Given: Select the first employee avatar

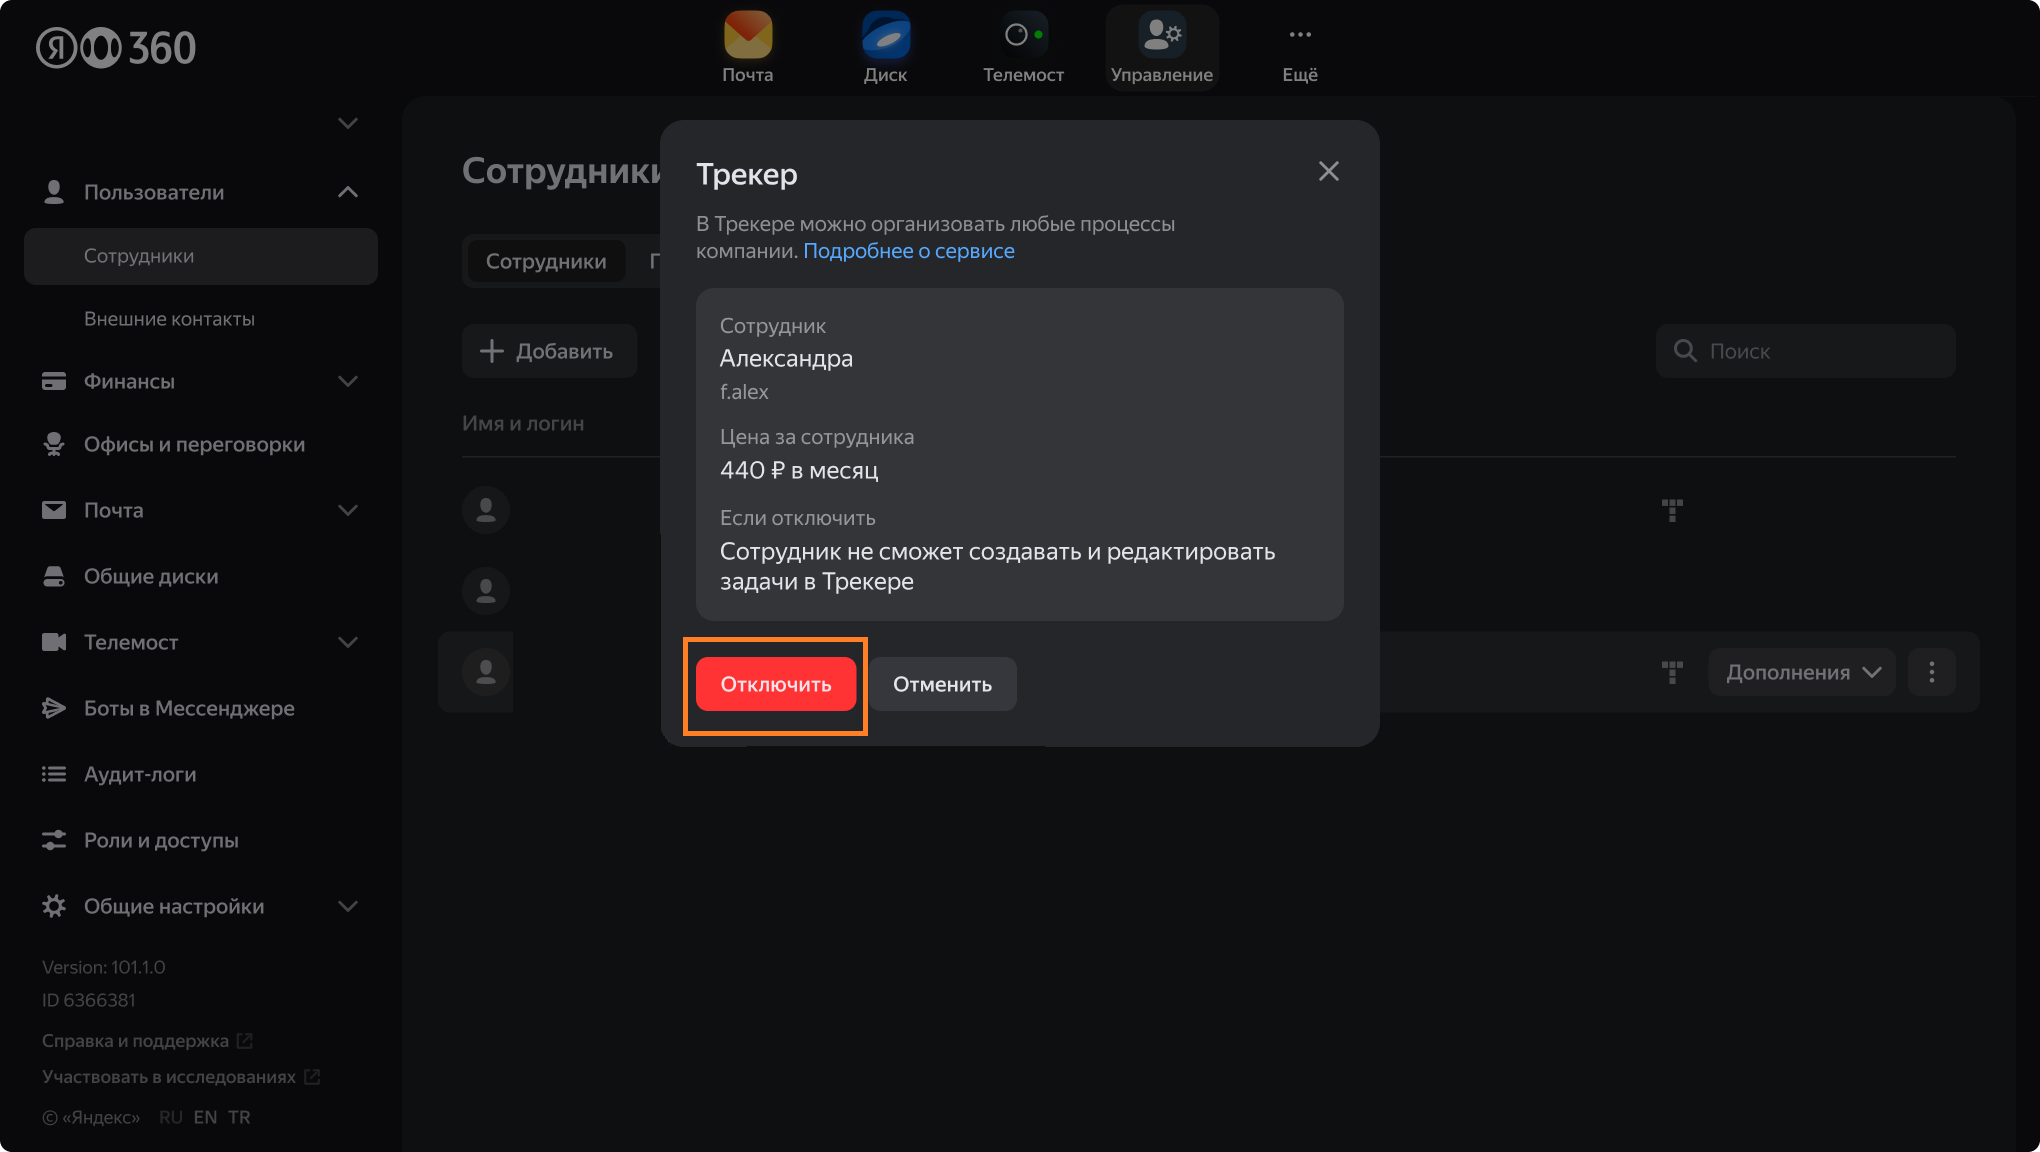Looking at the screenshot, I should [486, 510].
